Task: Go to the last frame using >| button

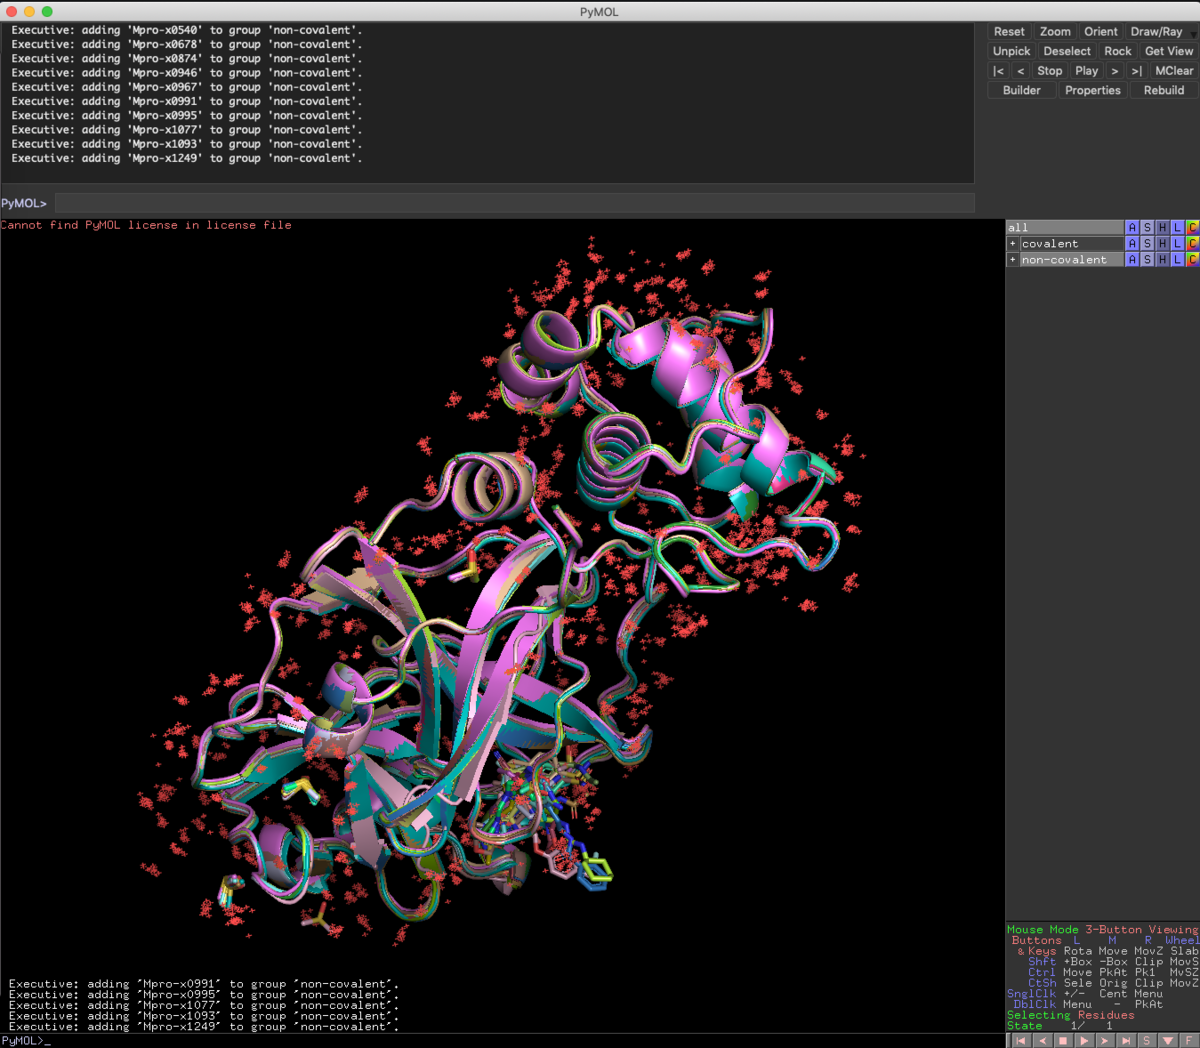Action: coord(1137,71)
